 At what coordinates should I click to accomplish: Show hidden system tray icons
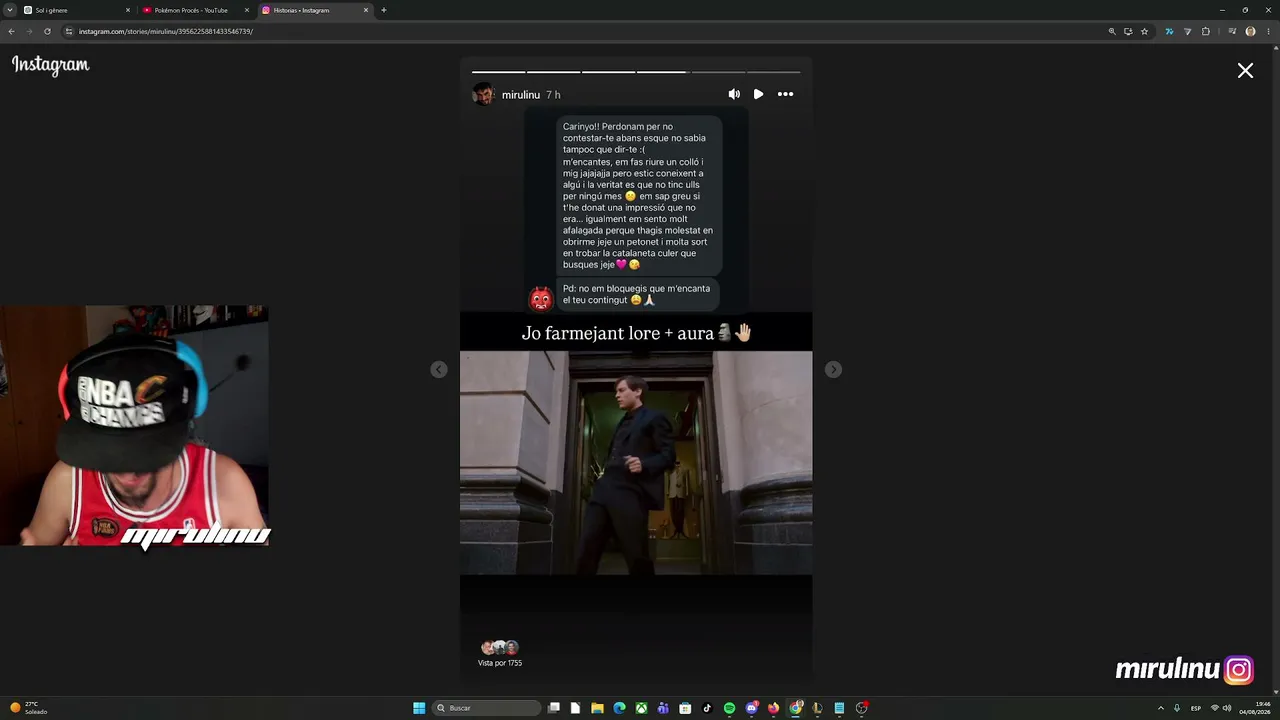[1161, 708]
